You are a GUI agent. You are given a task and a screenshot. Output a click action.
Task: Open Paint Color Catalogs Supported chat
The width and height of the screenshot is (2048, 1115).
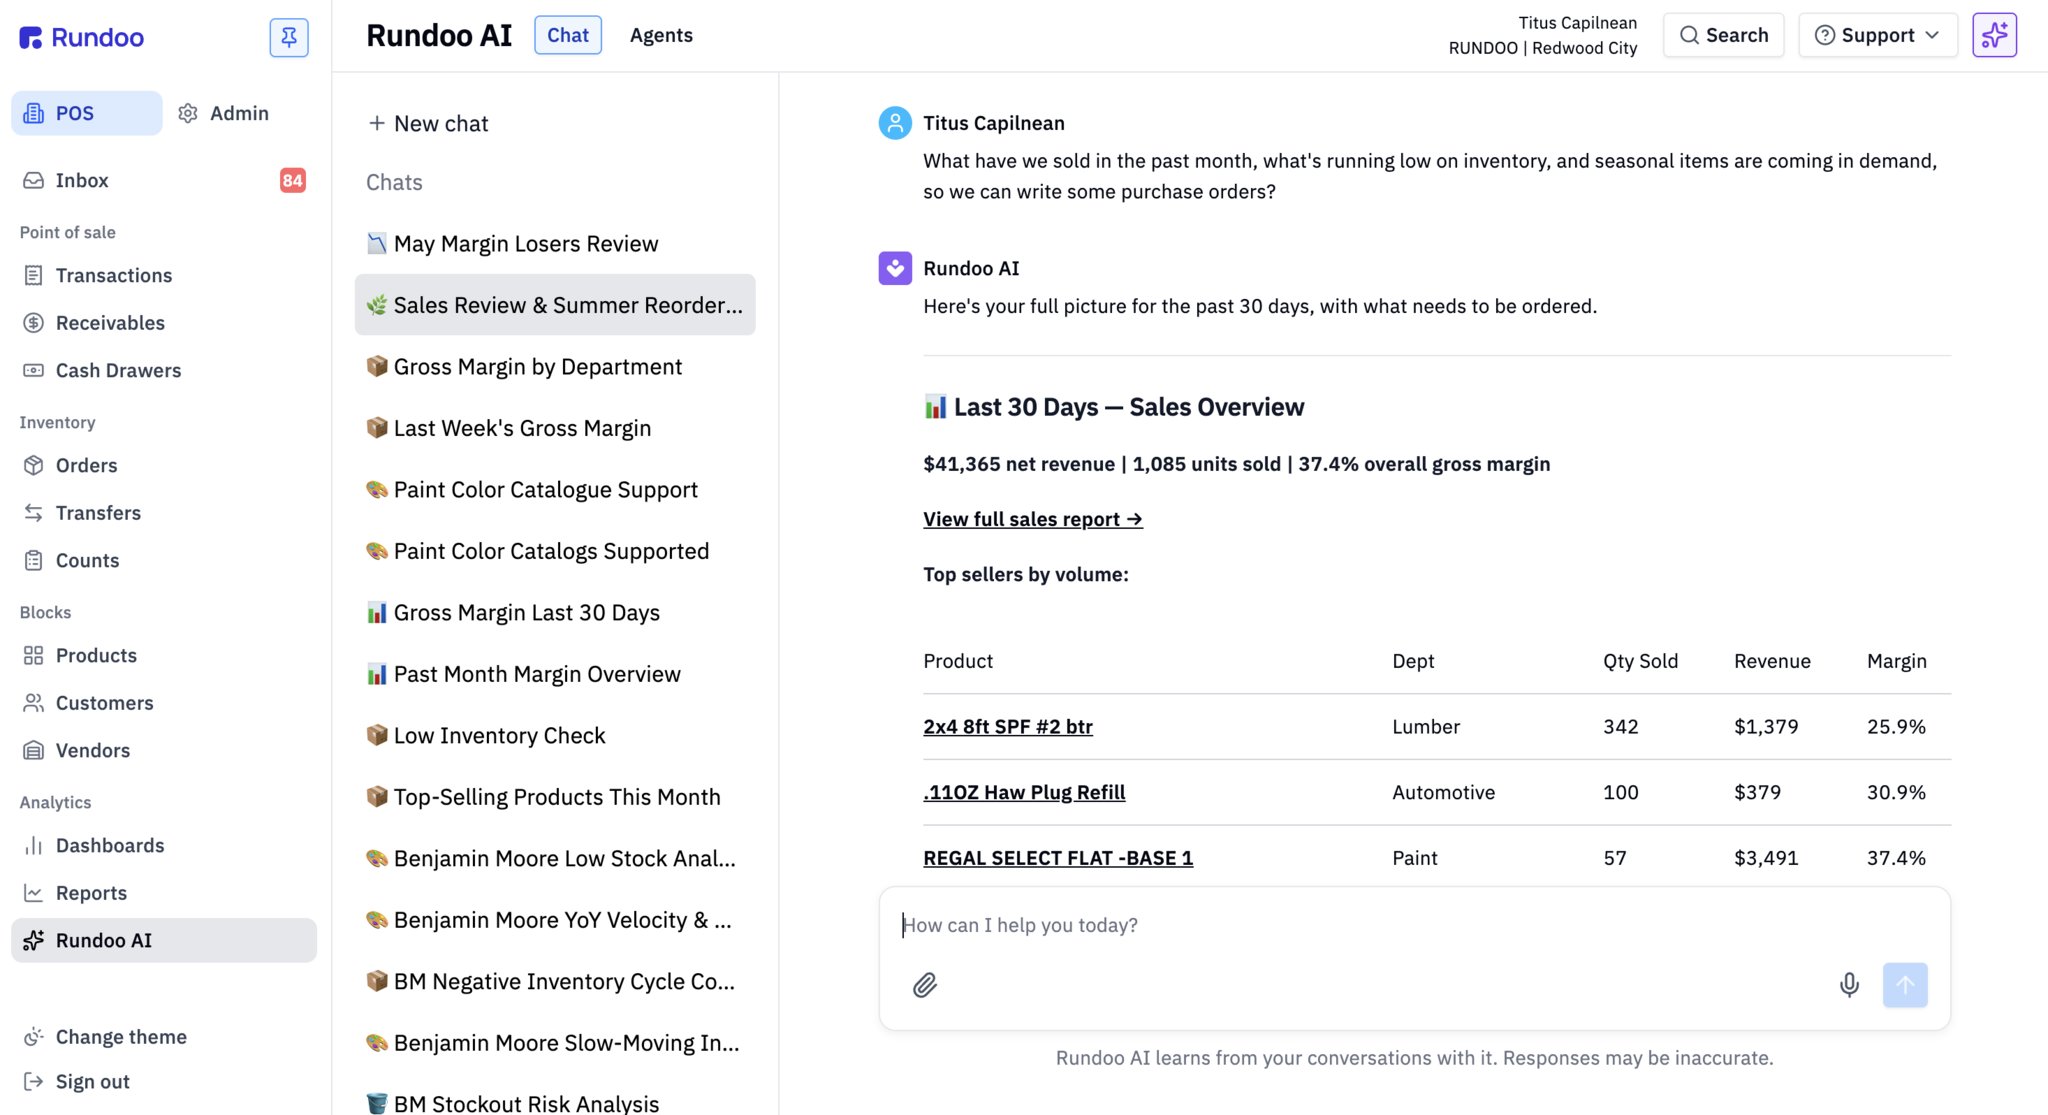555,551
